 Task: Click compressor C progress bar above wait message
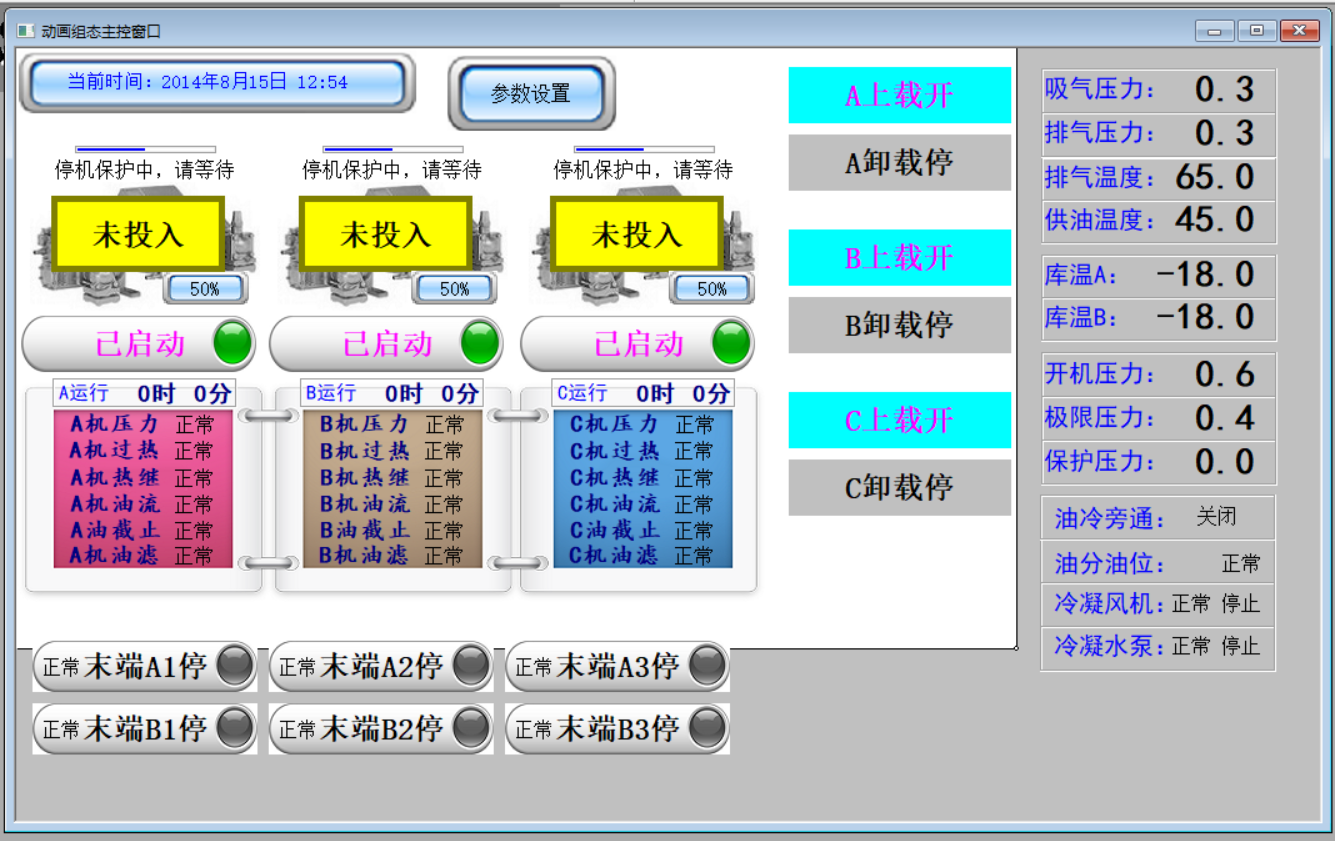click(x=644, y=149)
